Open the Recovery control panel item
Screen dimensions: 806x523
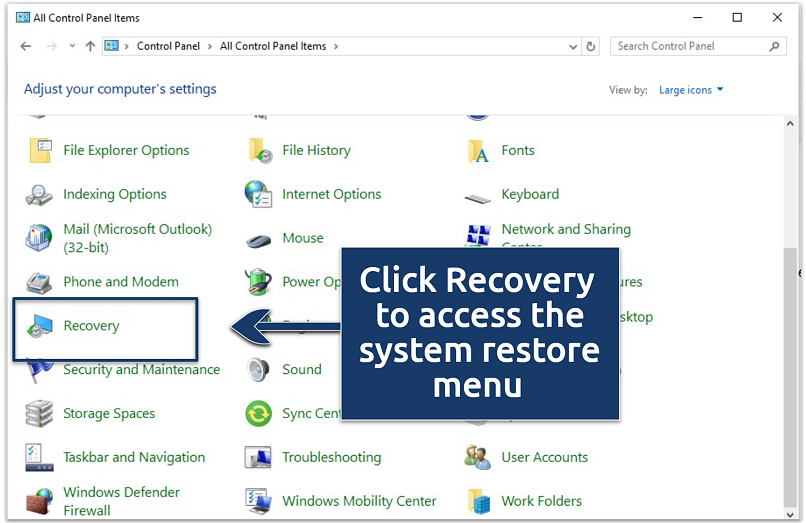(90, 326)
